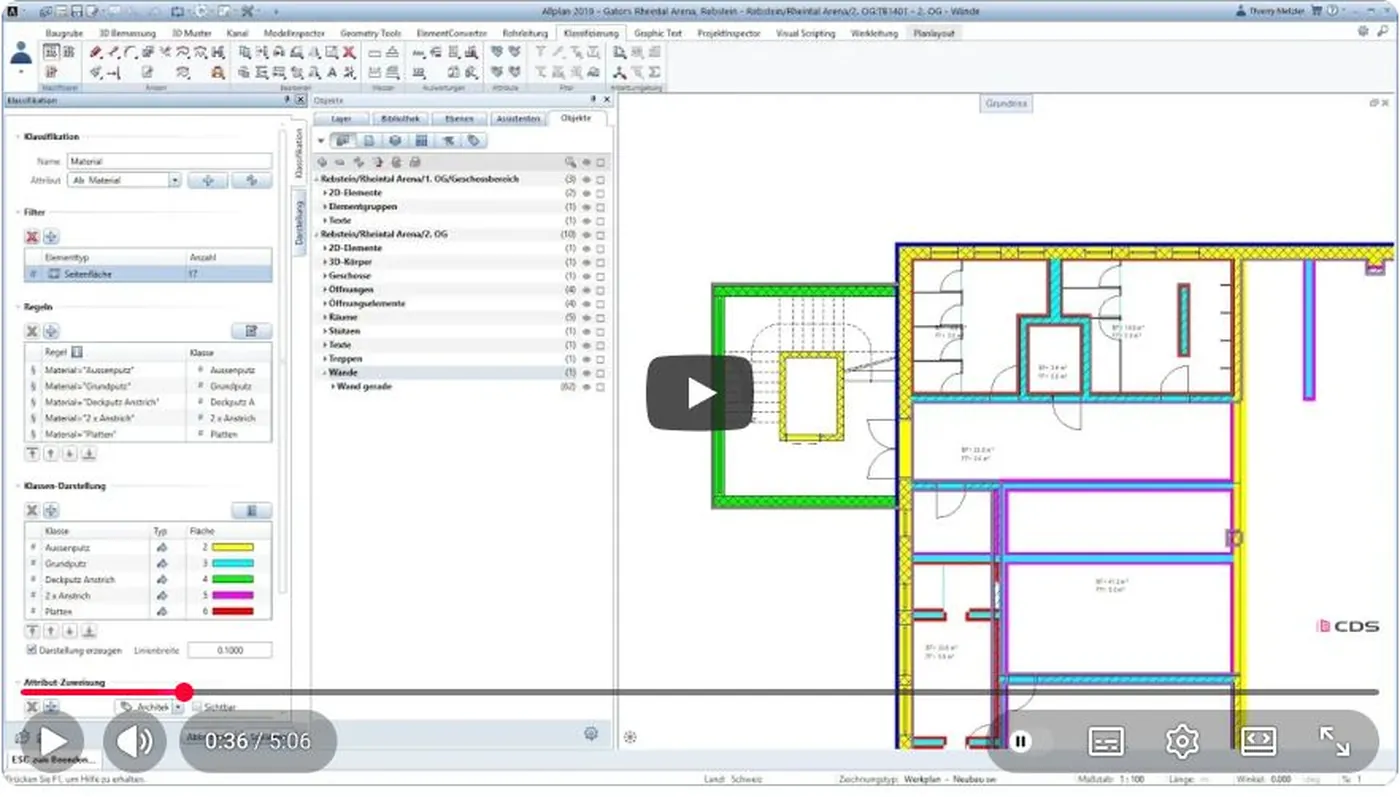Toggle visibility of Räume with the eye icon
Viewport: 1400px width, 797px height.
(586, 317)
